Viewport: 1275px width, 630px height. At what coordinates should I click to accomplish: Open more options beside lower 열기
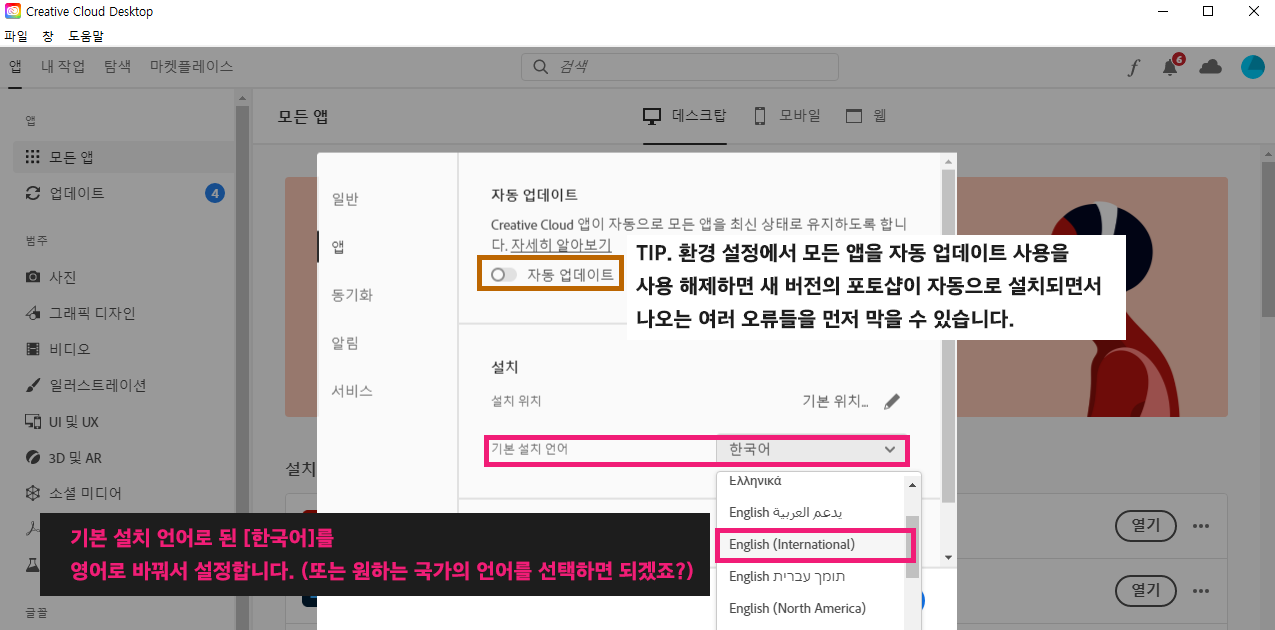[x=1201, y=590]
